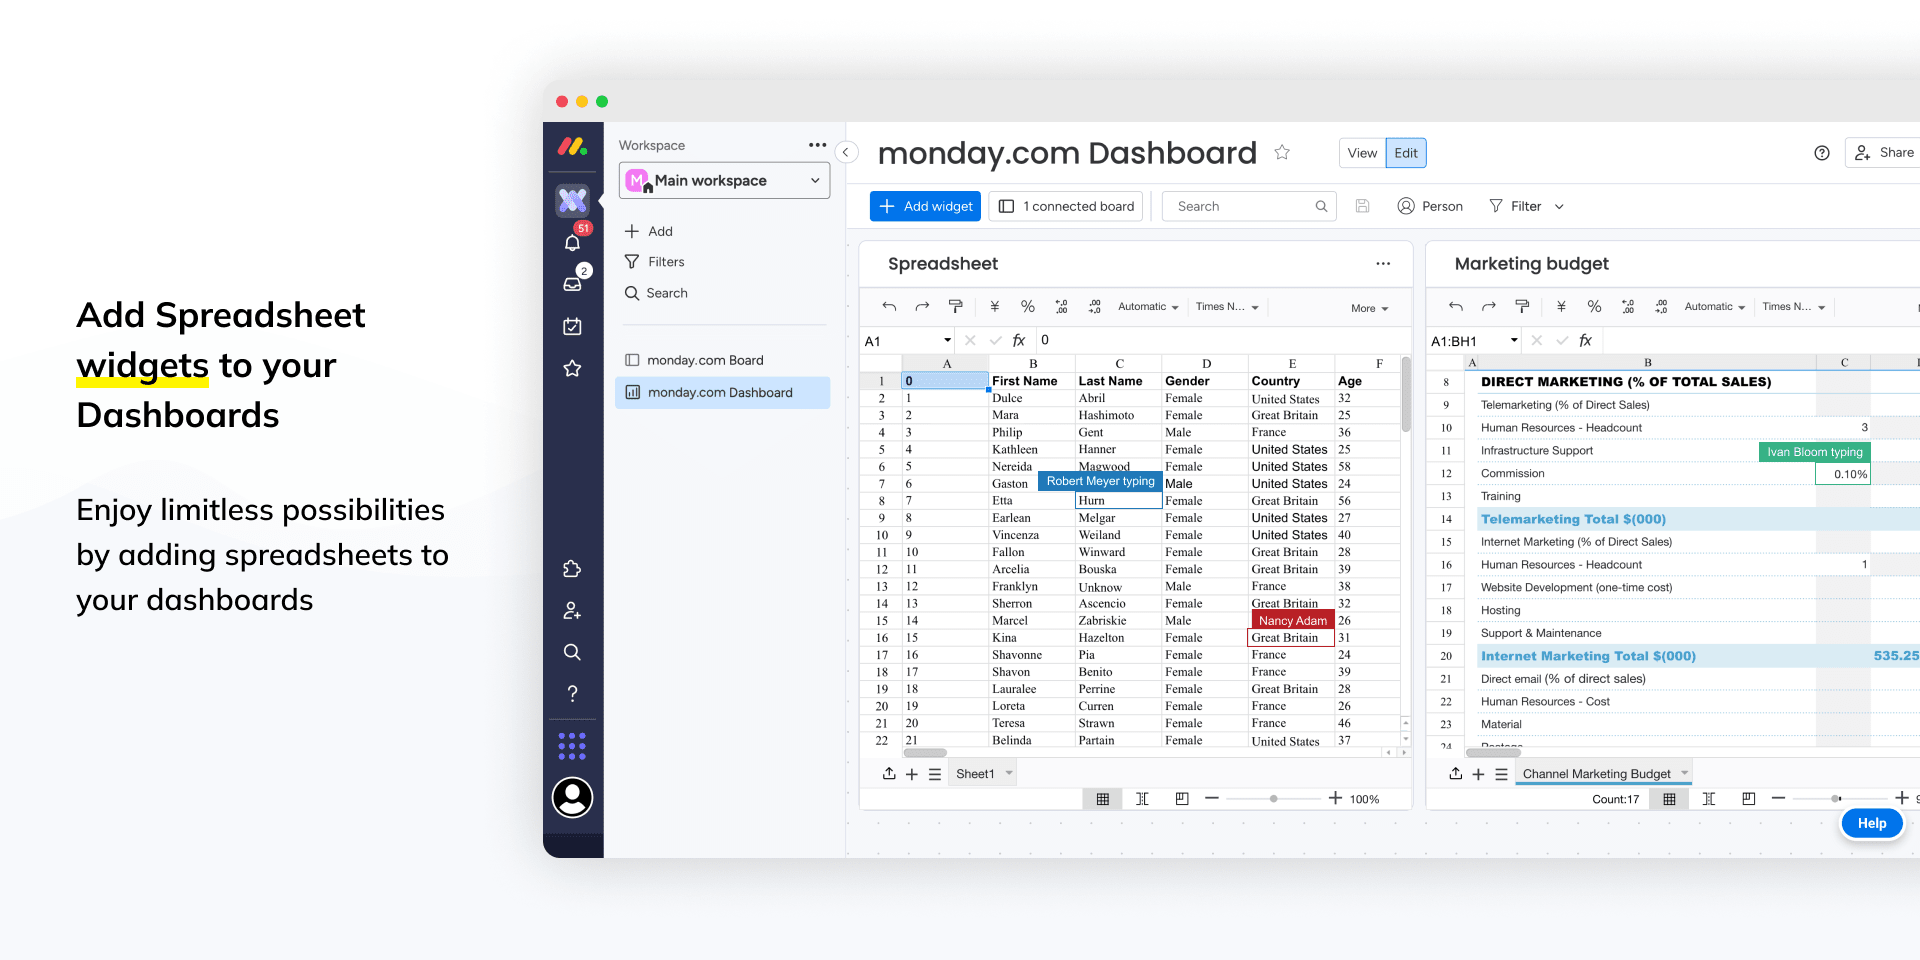Screen dimensions: 1920x960
Task: Click the dashboard Search input field
Action: pyautogui.click(x=1250, y=206)
